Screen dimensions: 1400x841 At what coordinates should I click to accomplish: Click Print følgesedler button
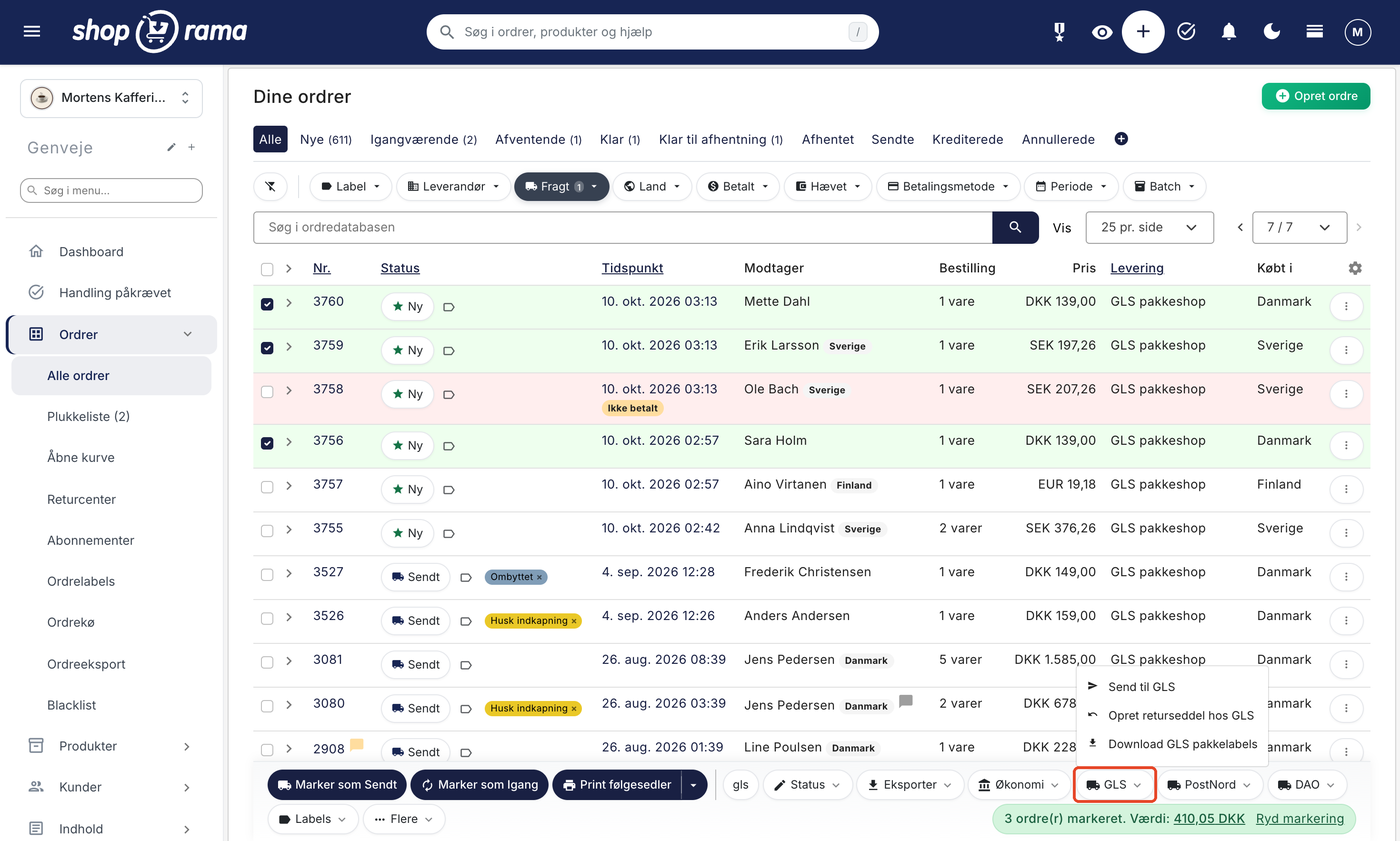click(616, 785)
